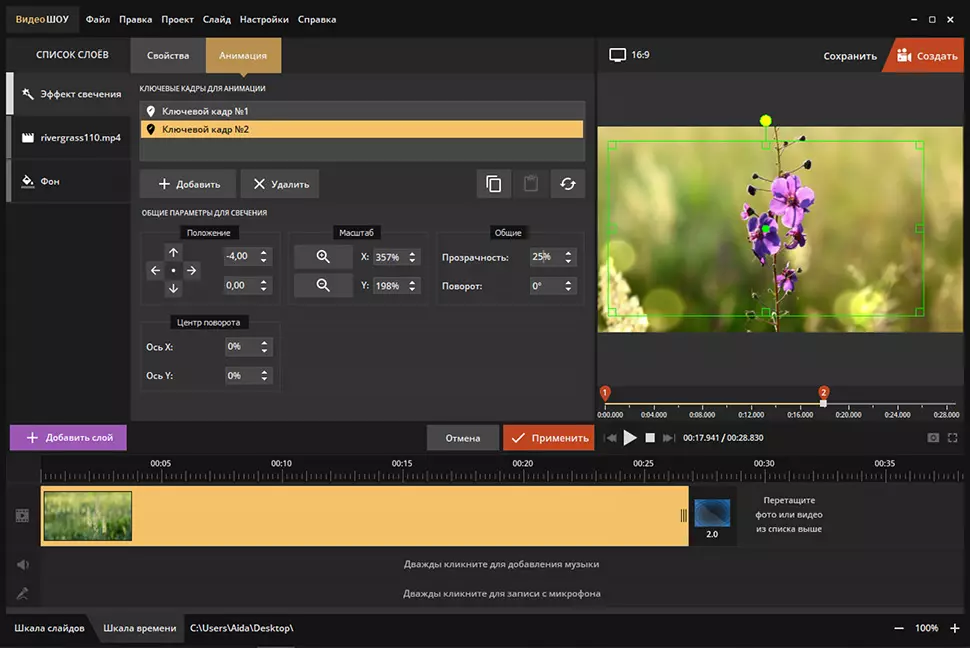Zoom out timeline with minus icon
This screenshot has width=970, height=648.
[x=899, y=628]
